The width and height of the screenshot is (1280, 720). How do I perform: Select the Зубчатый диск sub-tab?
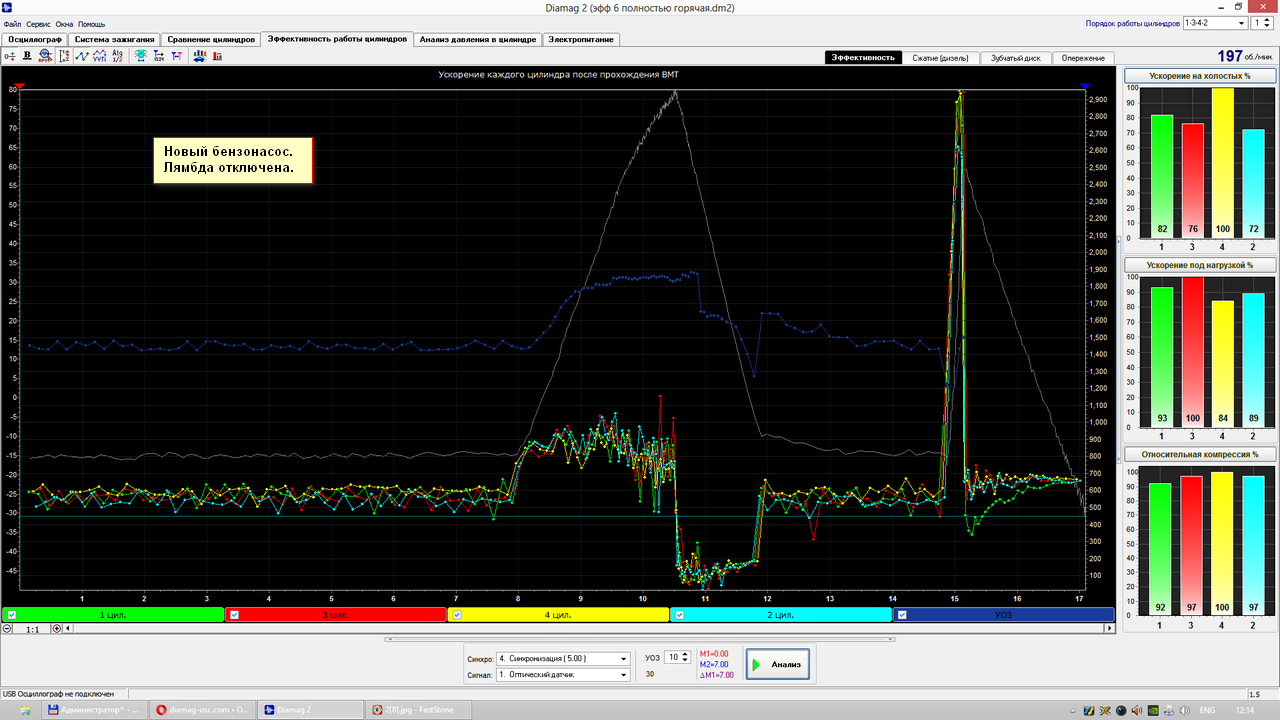(1016, 58)
